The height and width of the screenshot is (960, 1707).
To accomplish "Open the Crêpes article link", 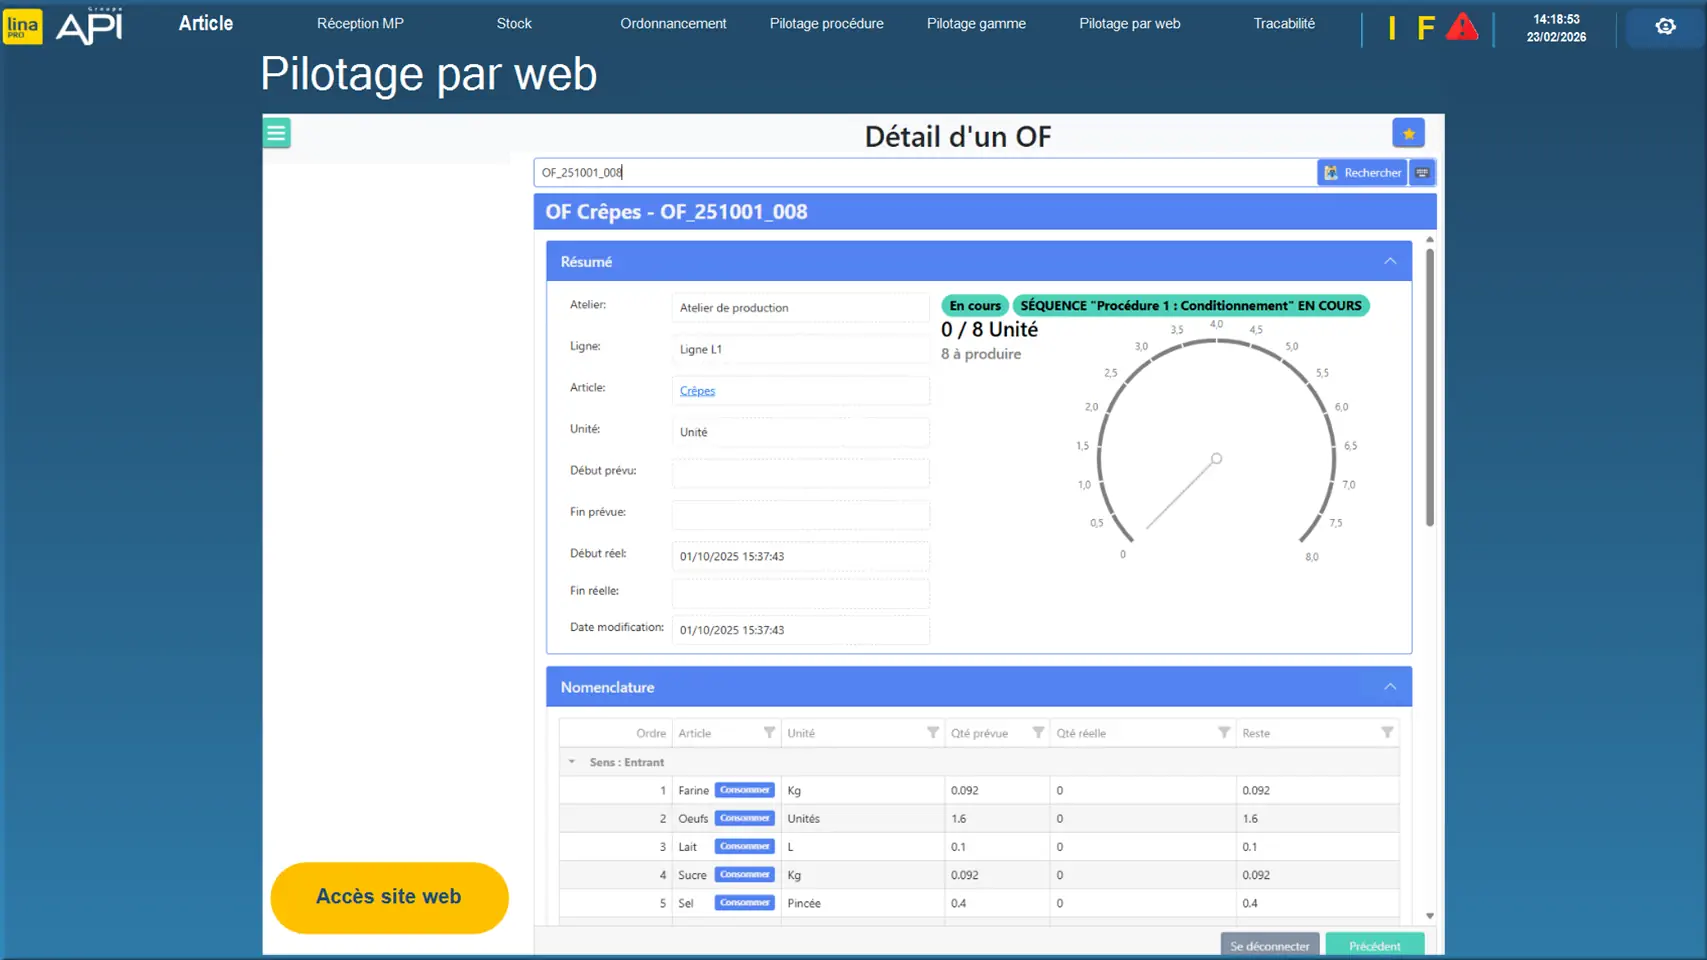I will coord(697,391).
